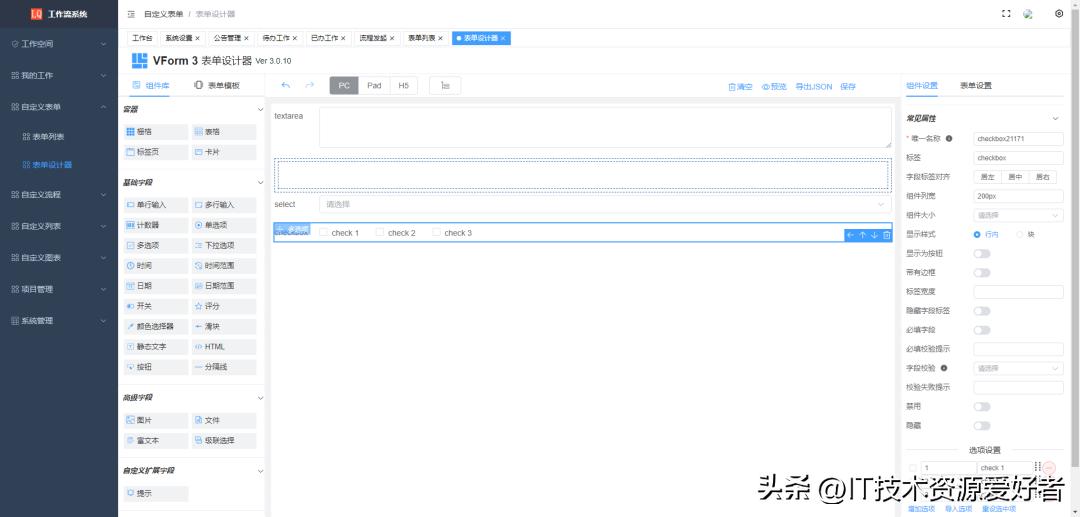Pick the 评分 rating component
1080x517 pixels.
coord(224,306)
